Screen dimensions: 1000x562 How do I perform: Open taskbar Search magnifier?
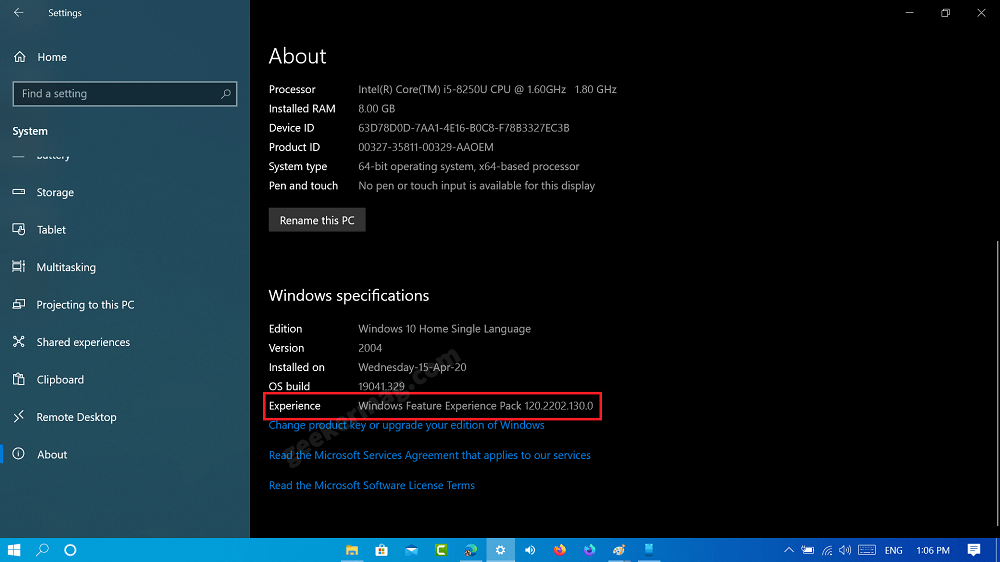click(42, 550)
